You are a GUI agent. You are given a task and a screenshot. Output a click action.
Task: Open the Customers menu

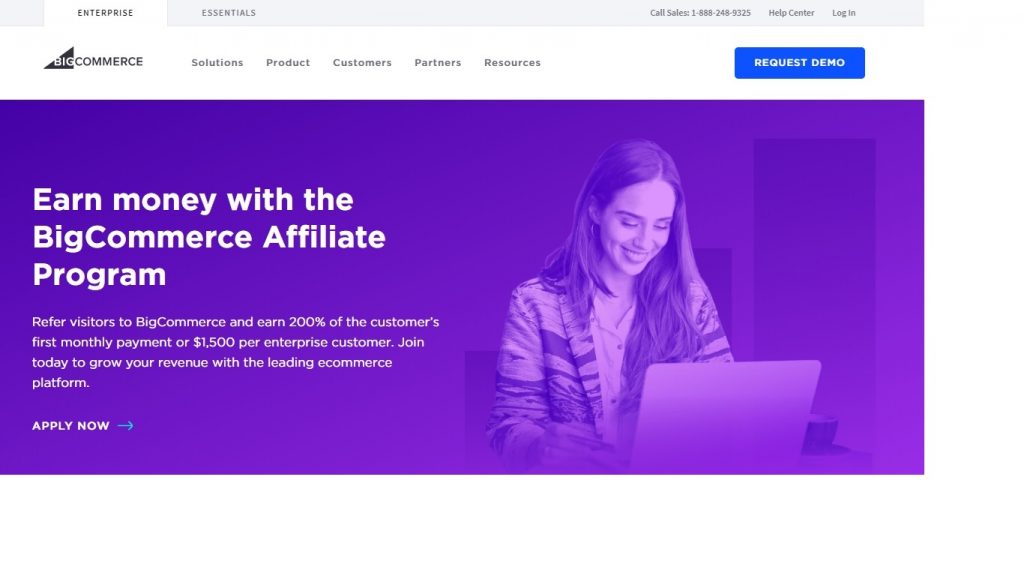362,63
